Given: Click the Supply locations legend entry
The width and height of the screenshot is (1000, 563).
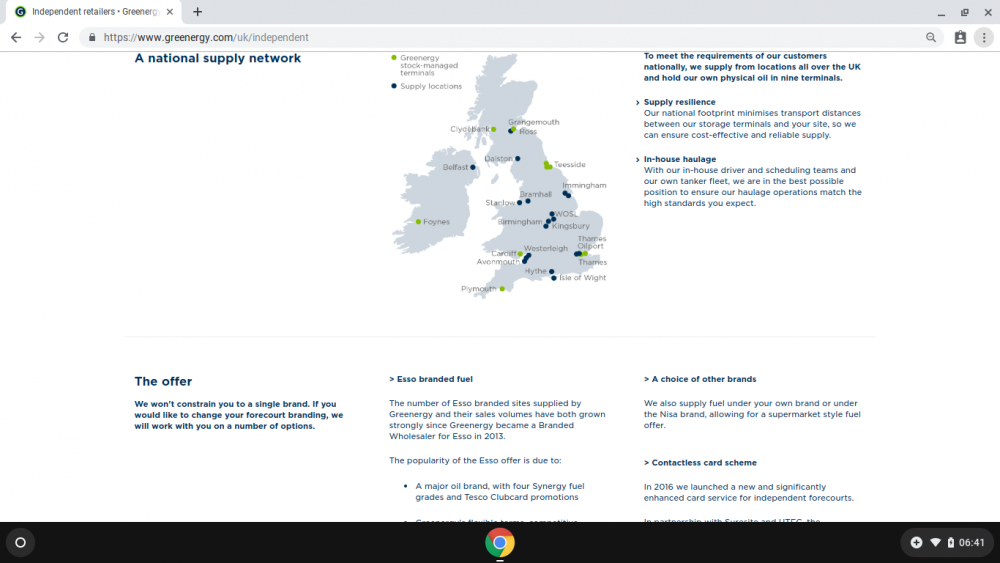Looking at the screenshot, I should (426, 86).
